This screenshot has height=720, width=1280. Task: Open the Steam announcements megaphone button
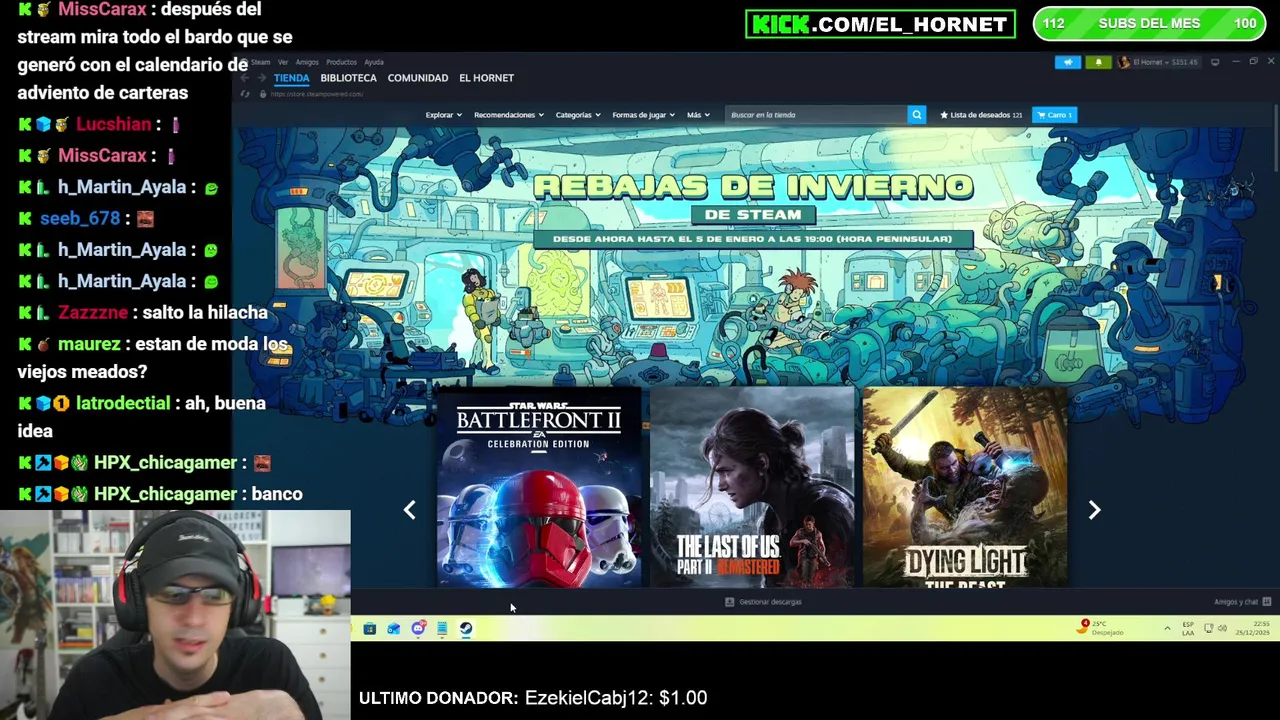coord(1067,62)
